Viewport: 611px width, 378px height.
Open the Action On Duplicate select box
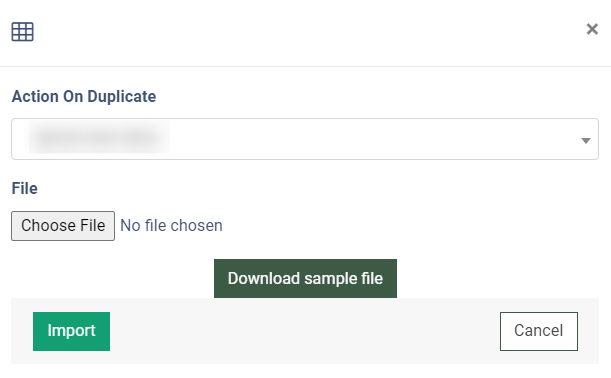(x=305, y=139)
